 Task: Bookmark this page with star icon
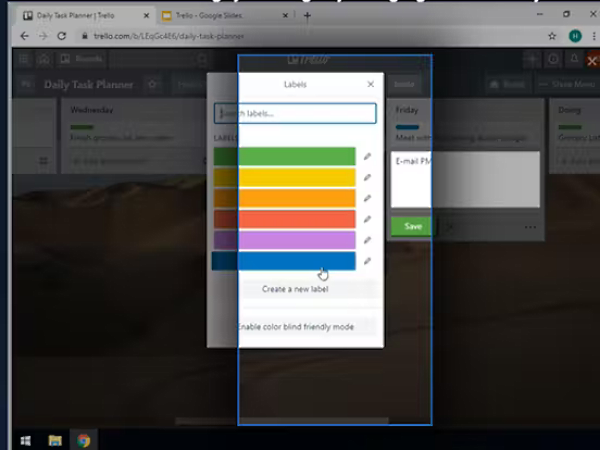pyautogui.click(x=552, y=36)
